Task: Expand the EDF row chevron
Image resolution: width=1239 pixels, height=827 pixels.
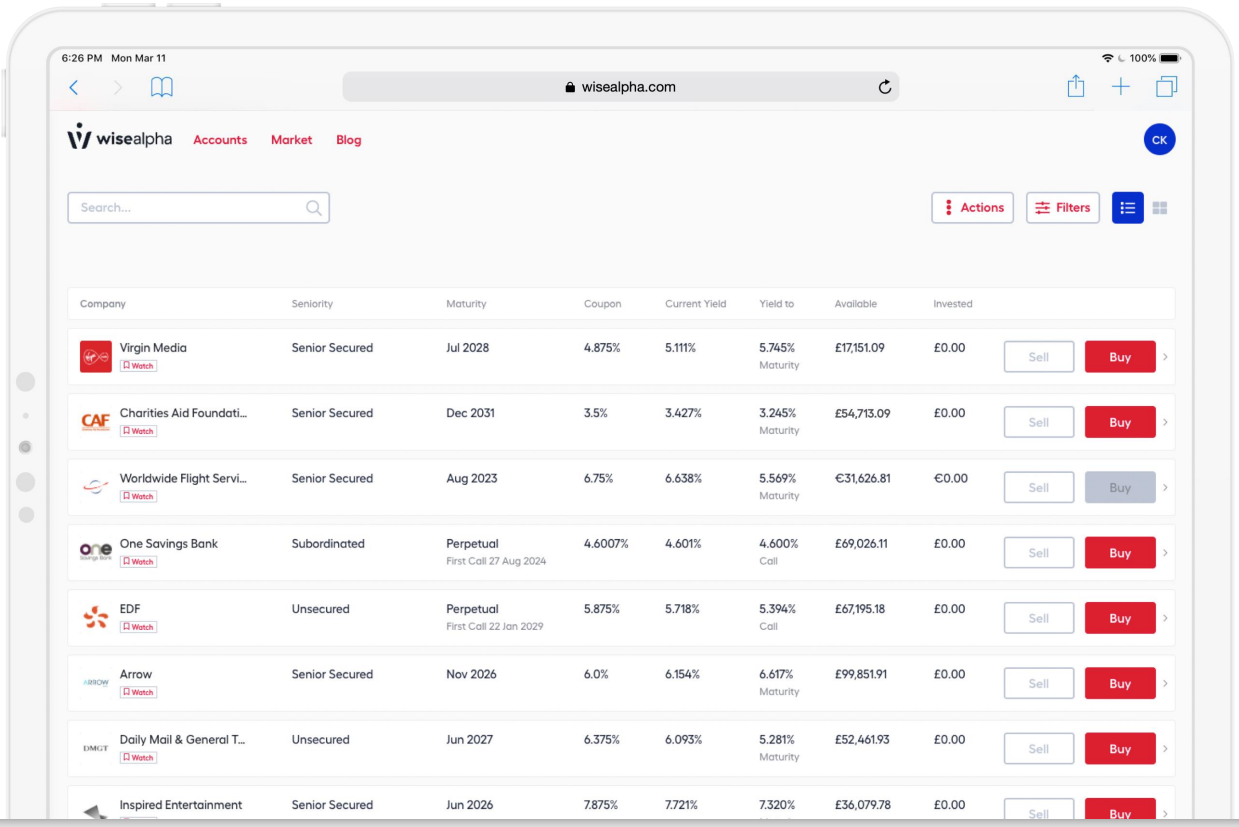Action: (x=1166, y=618)
